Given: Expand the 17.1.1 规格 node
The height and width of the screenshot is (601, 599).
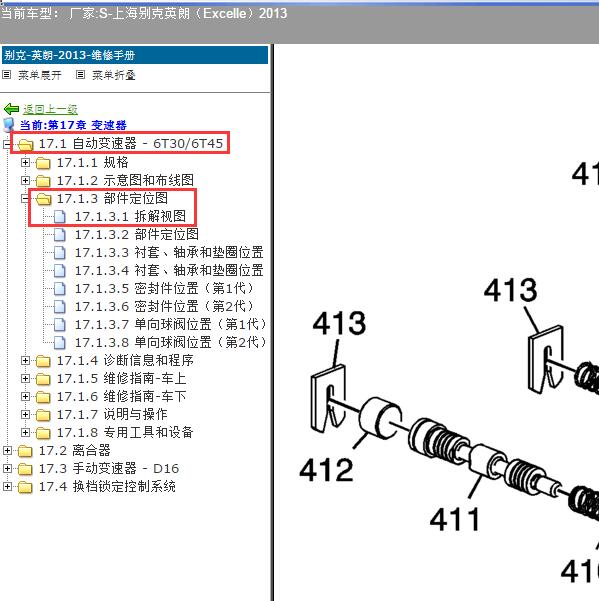Looking at the screenshot, I should [x=25, y=163].
